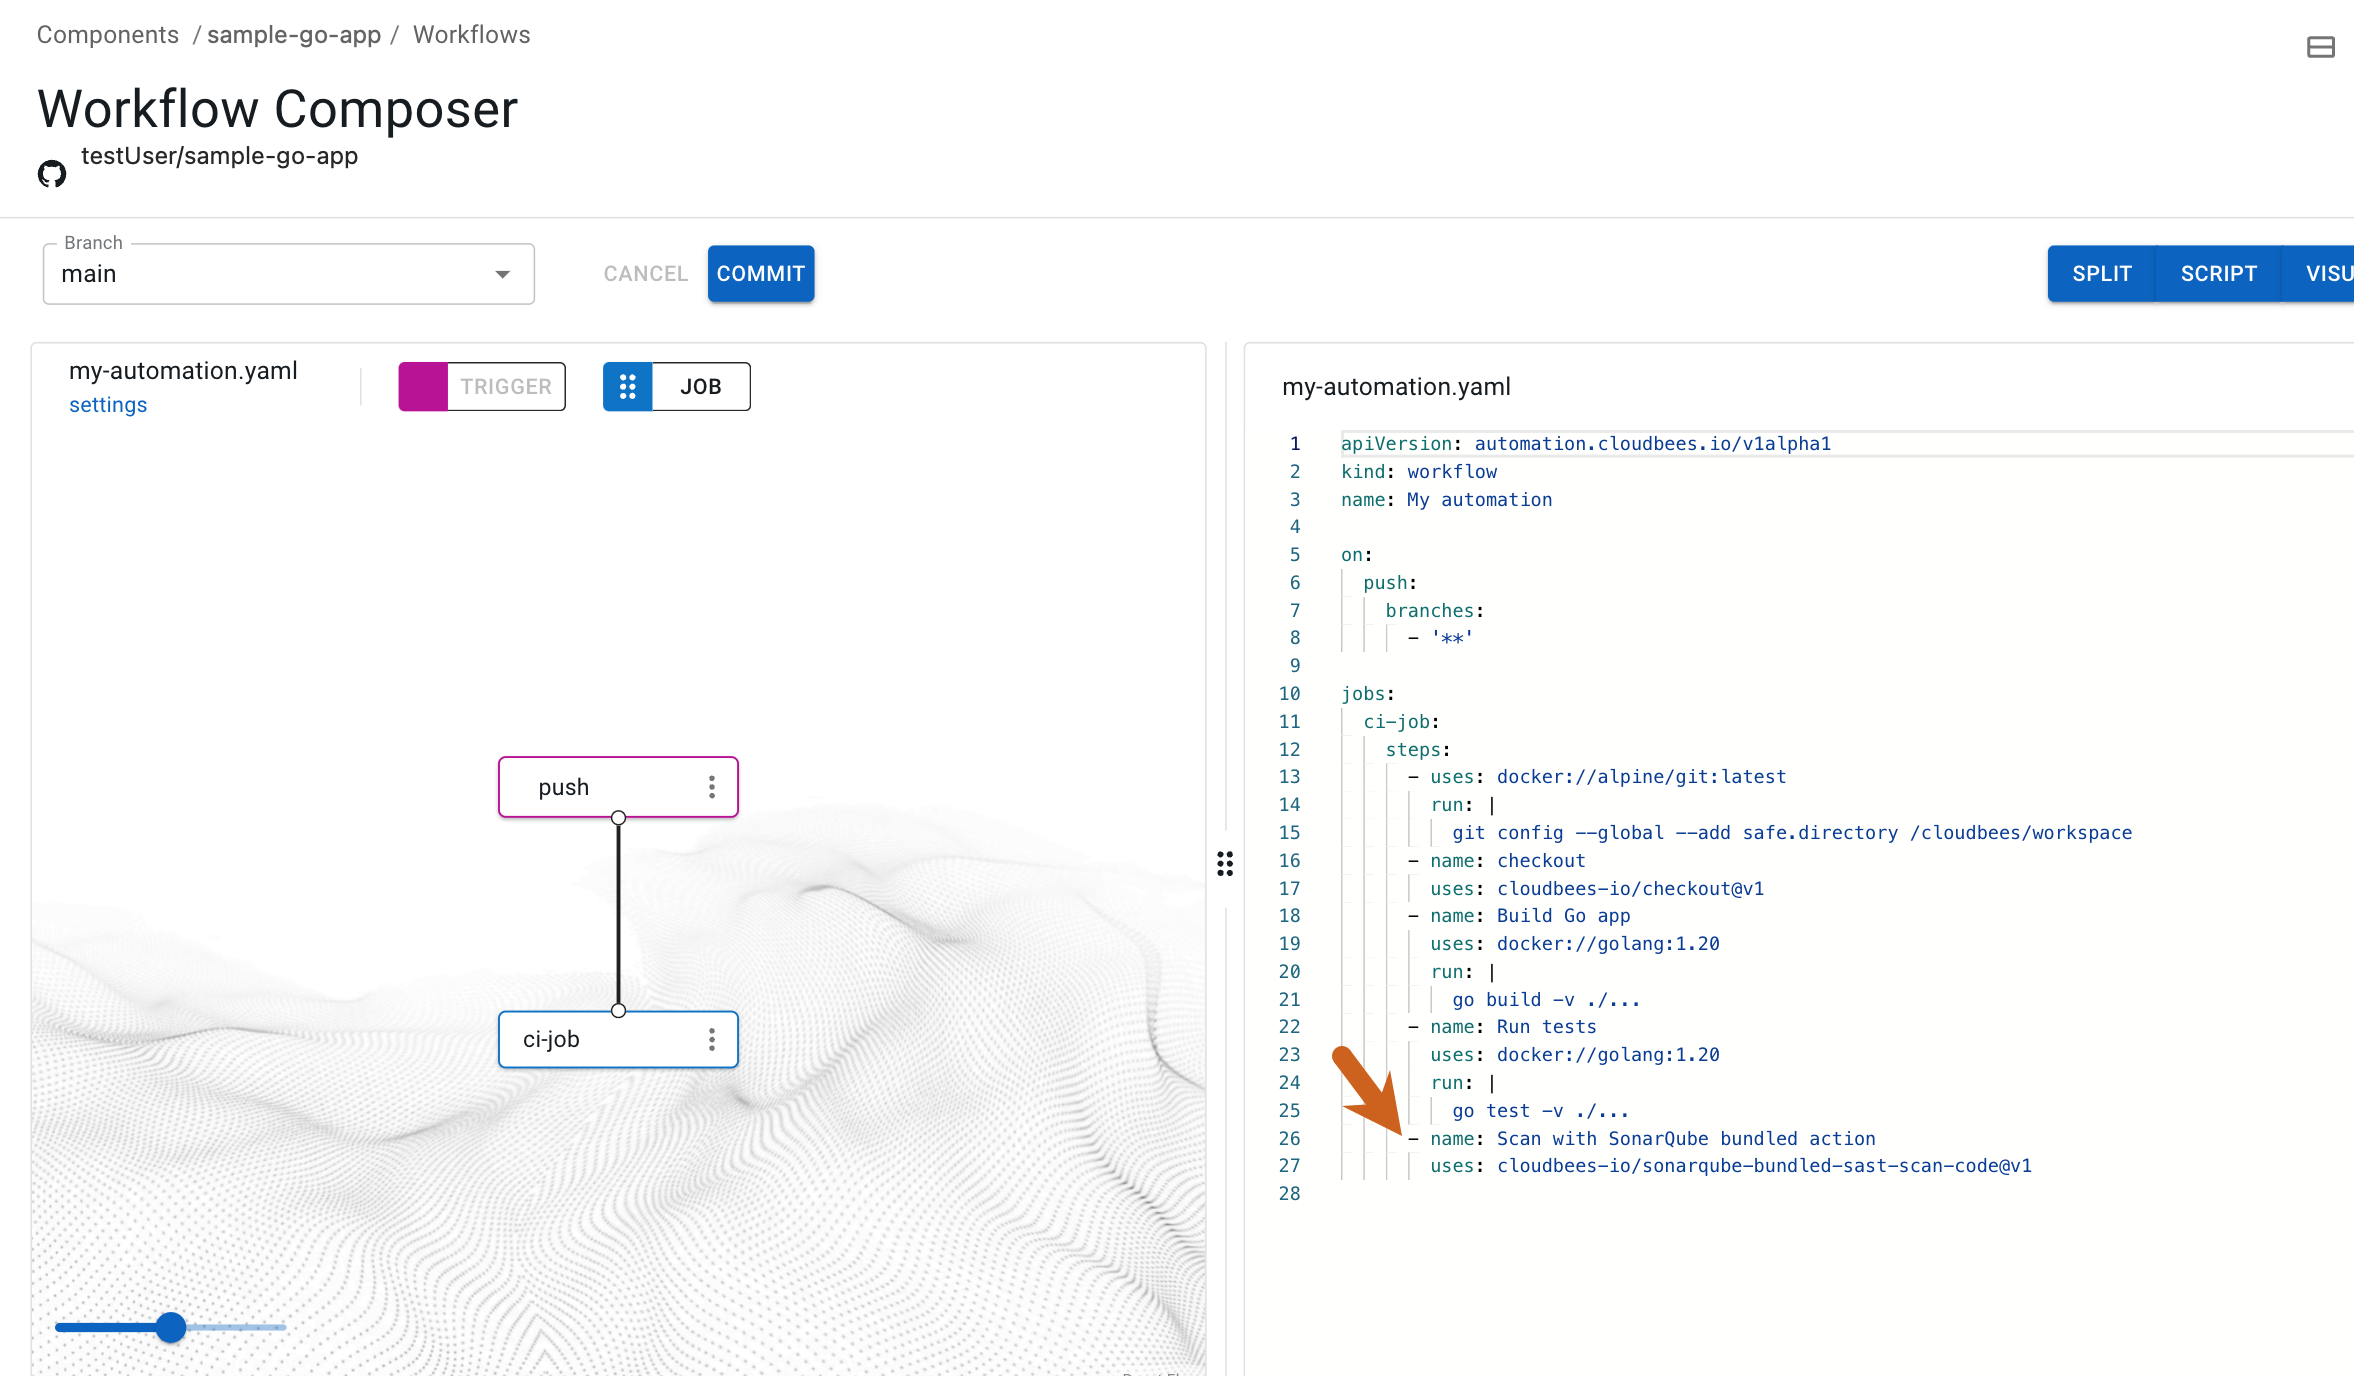
Task: Open Workflows from the breadcrumb
Action: tap(470, 34)
